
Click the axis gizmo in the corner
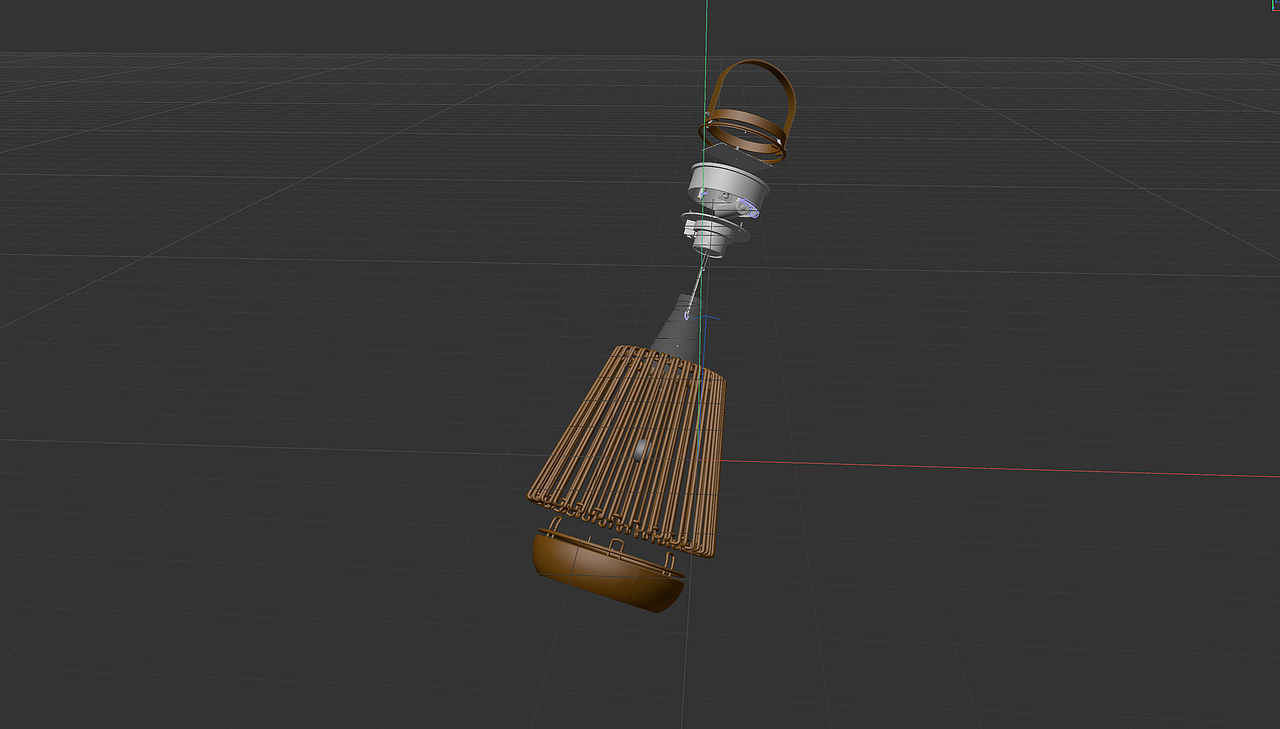click(1275, 5)
